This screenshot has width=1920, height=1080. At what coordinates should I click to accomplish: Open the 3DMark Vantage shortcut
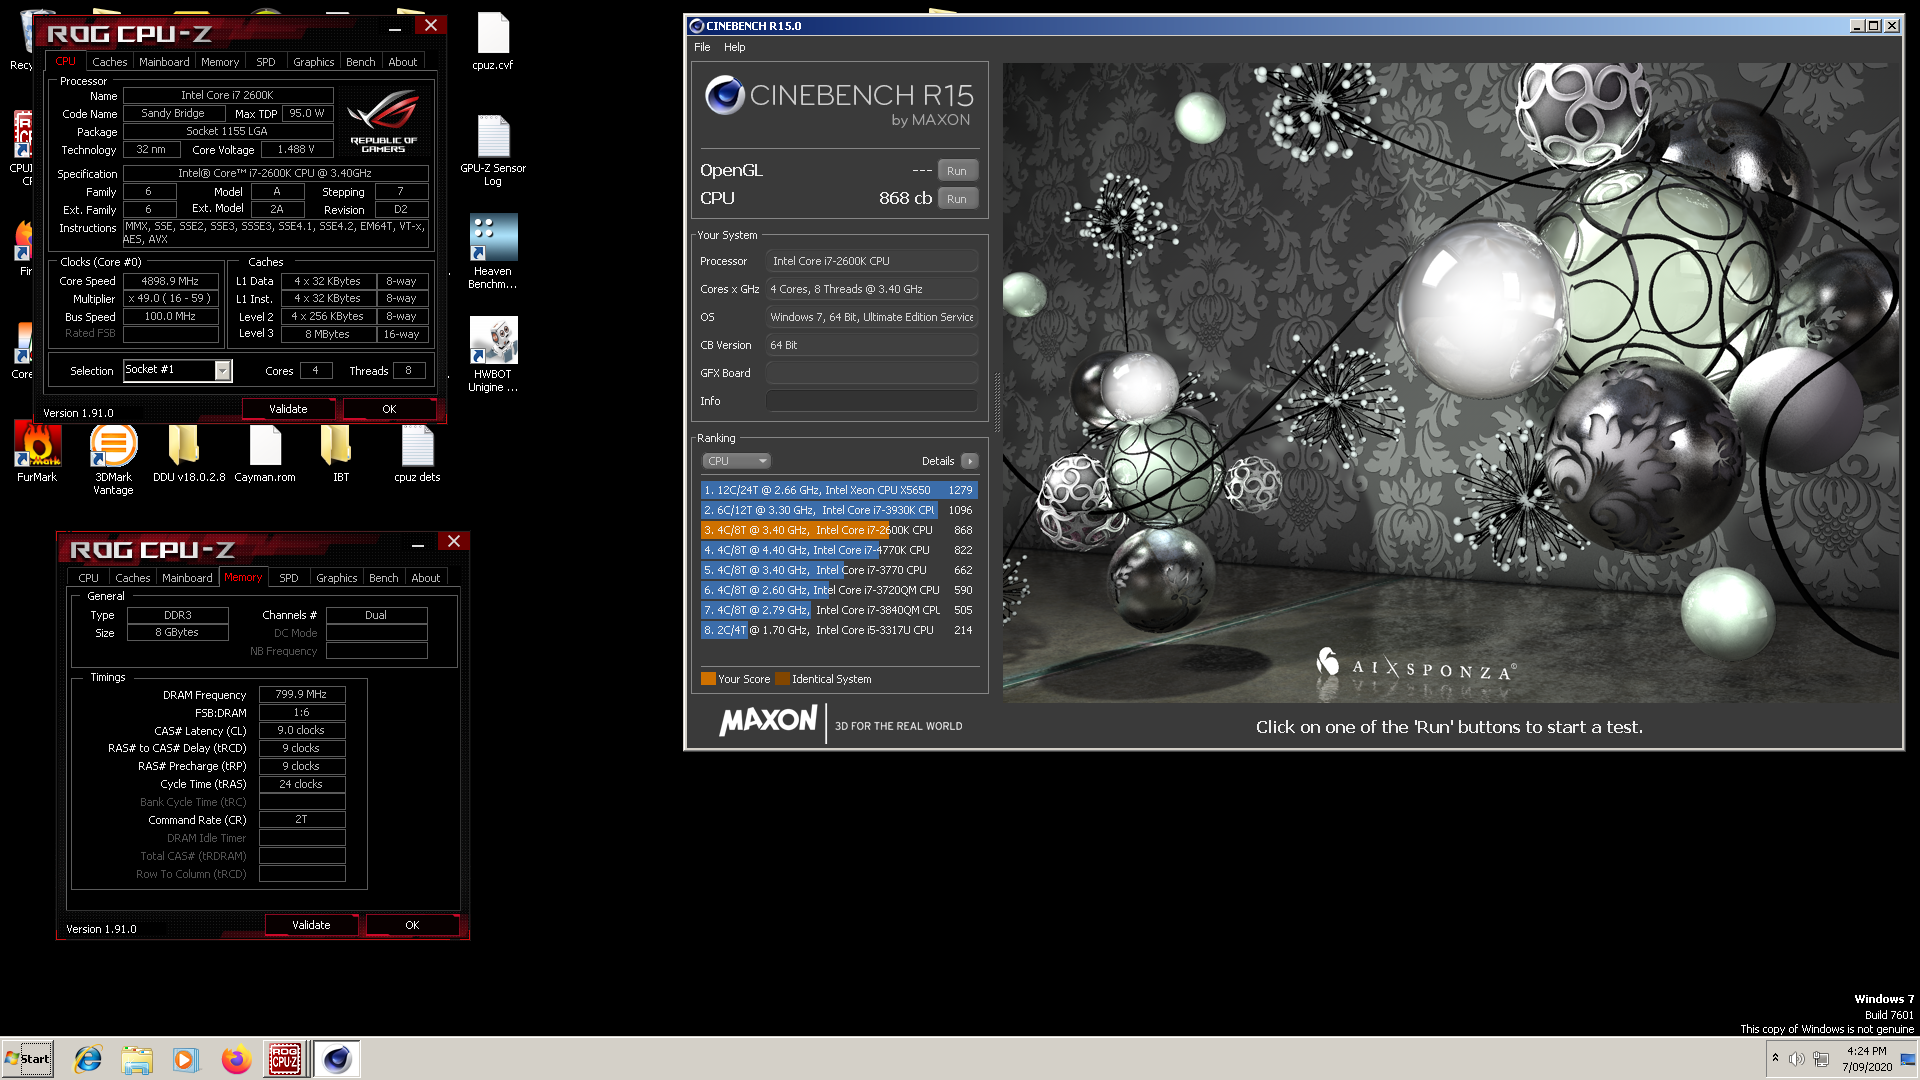[113, 459]
